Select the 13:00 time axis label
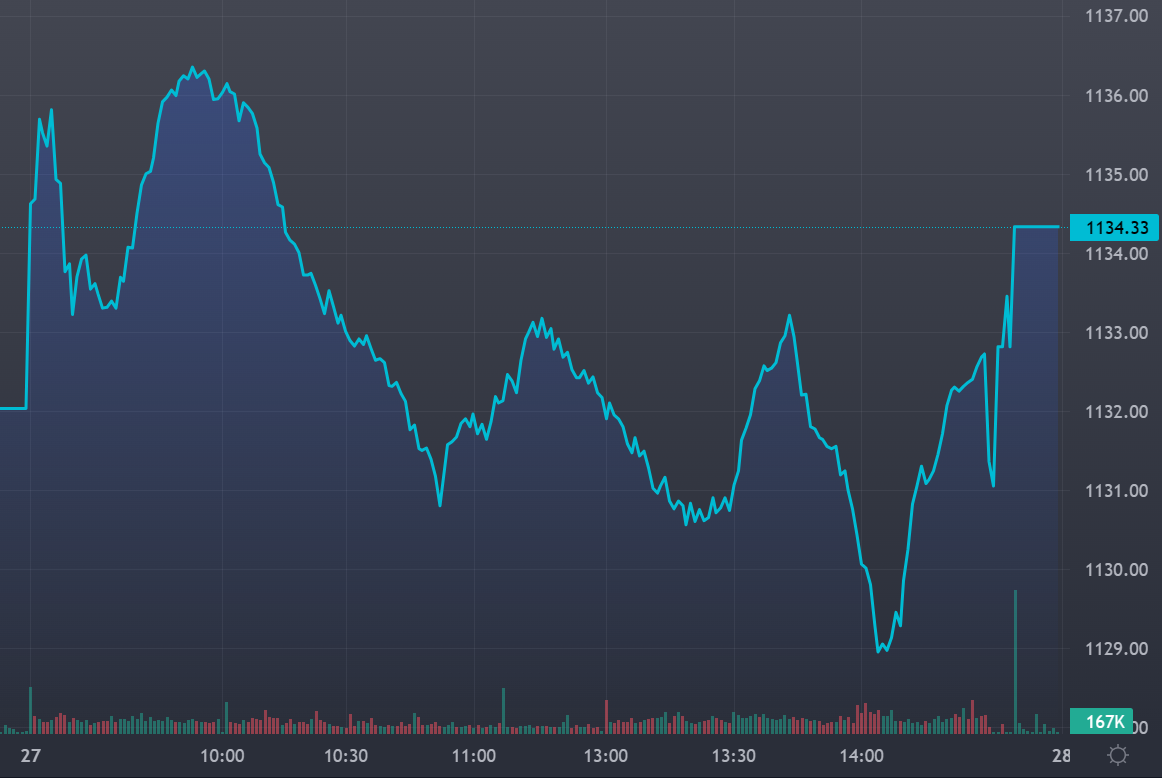 pyautogui.click(x=605, y=755)
